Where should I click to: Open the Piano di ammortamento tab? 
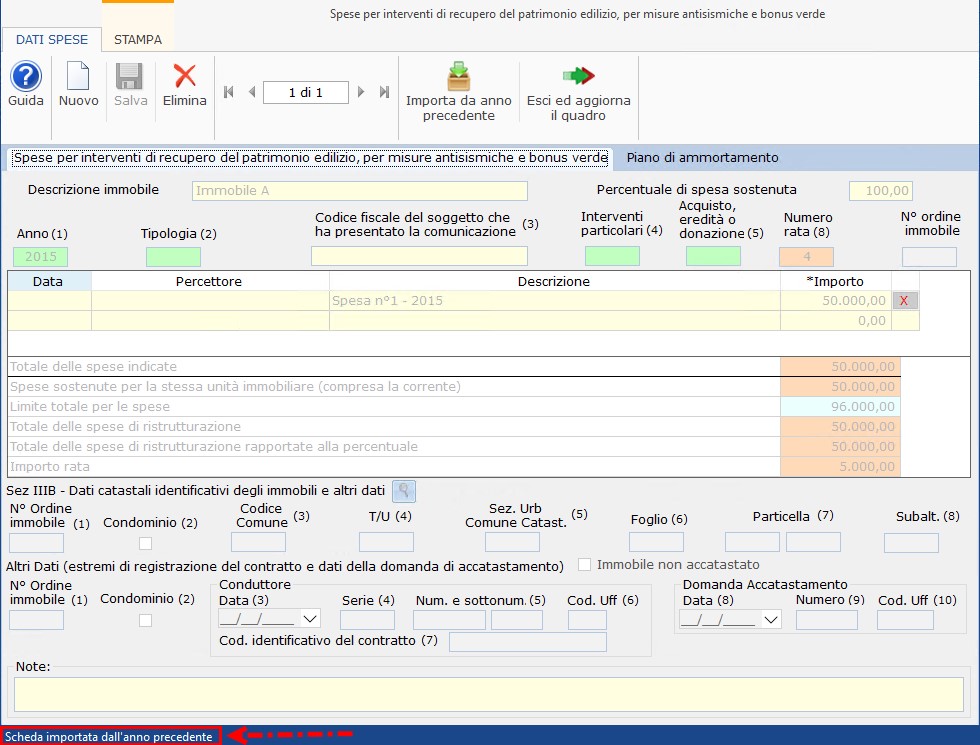(702, 158)
